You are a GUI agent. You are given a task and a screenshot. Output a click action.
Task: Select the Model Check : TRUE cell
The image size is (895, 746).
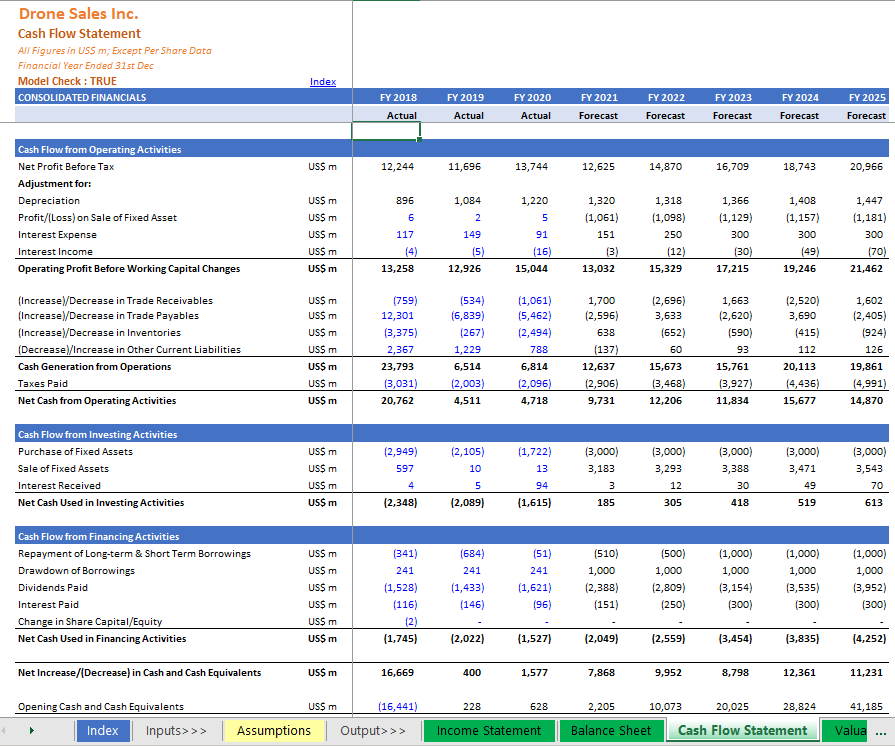67,81
